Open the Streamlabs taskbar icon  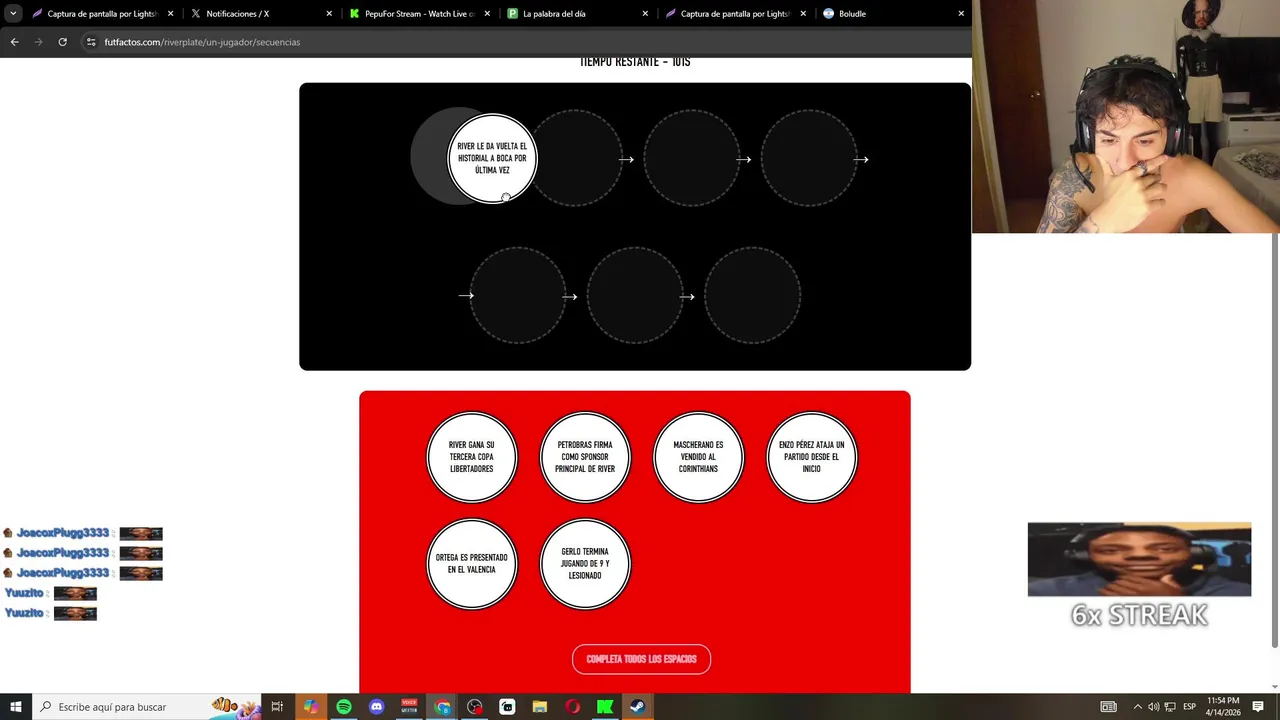coord(507,707)
